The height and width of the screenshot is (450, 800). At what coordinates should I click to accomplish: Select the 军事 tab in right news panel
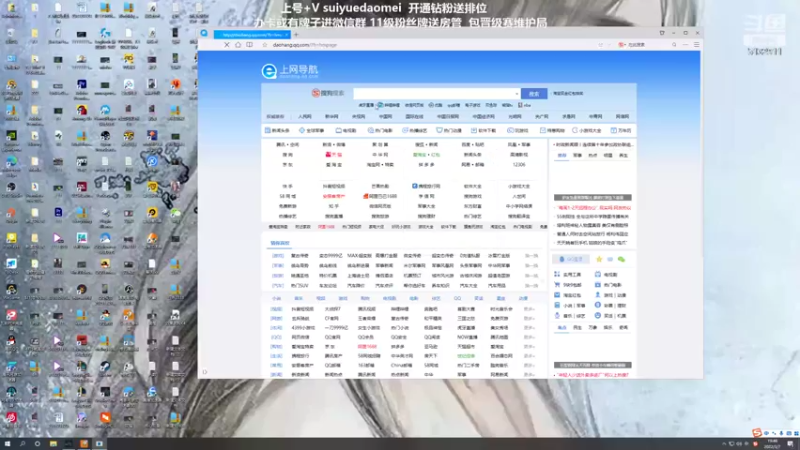[x=577, y=155]
